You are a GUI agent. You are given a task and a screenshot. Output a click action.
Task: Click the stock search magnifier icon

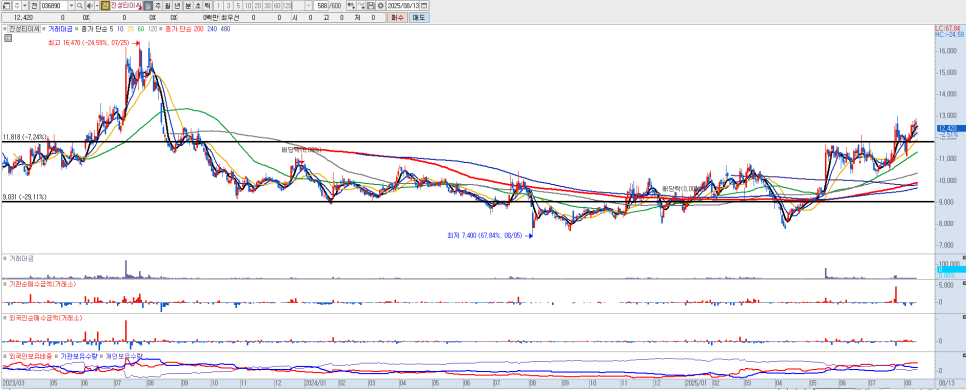tap(80, 5)
